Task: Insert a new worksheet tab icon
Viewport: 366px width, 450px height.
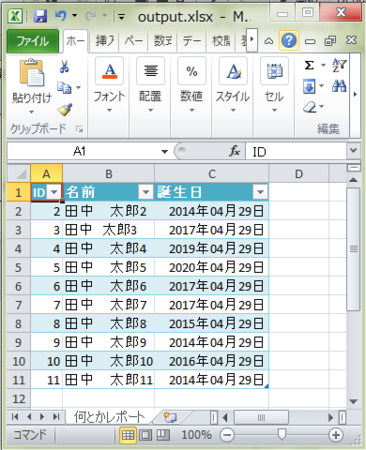Action: coord(170,417)
